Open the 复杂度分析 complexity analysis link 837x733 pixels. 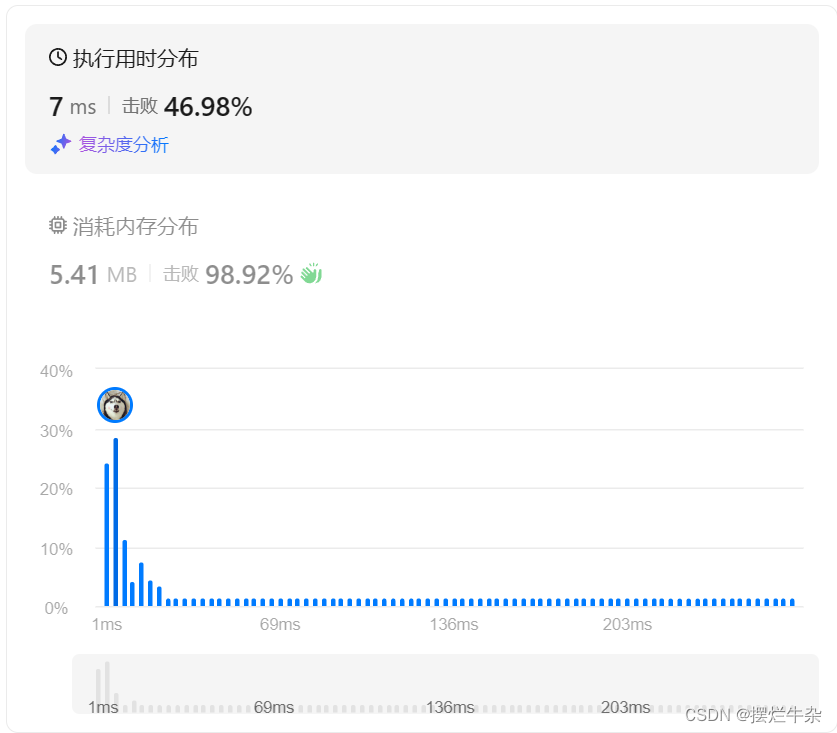tap(123, 145)
